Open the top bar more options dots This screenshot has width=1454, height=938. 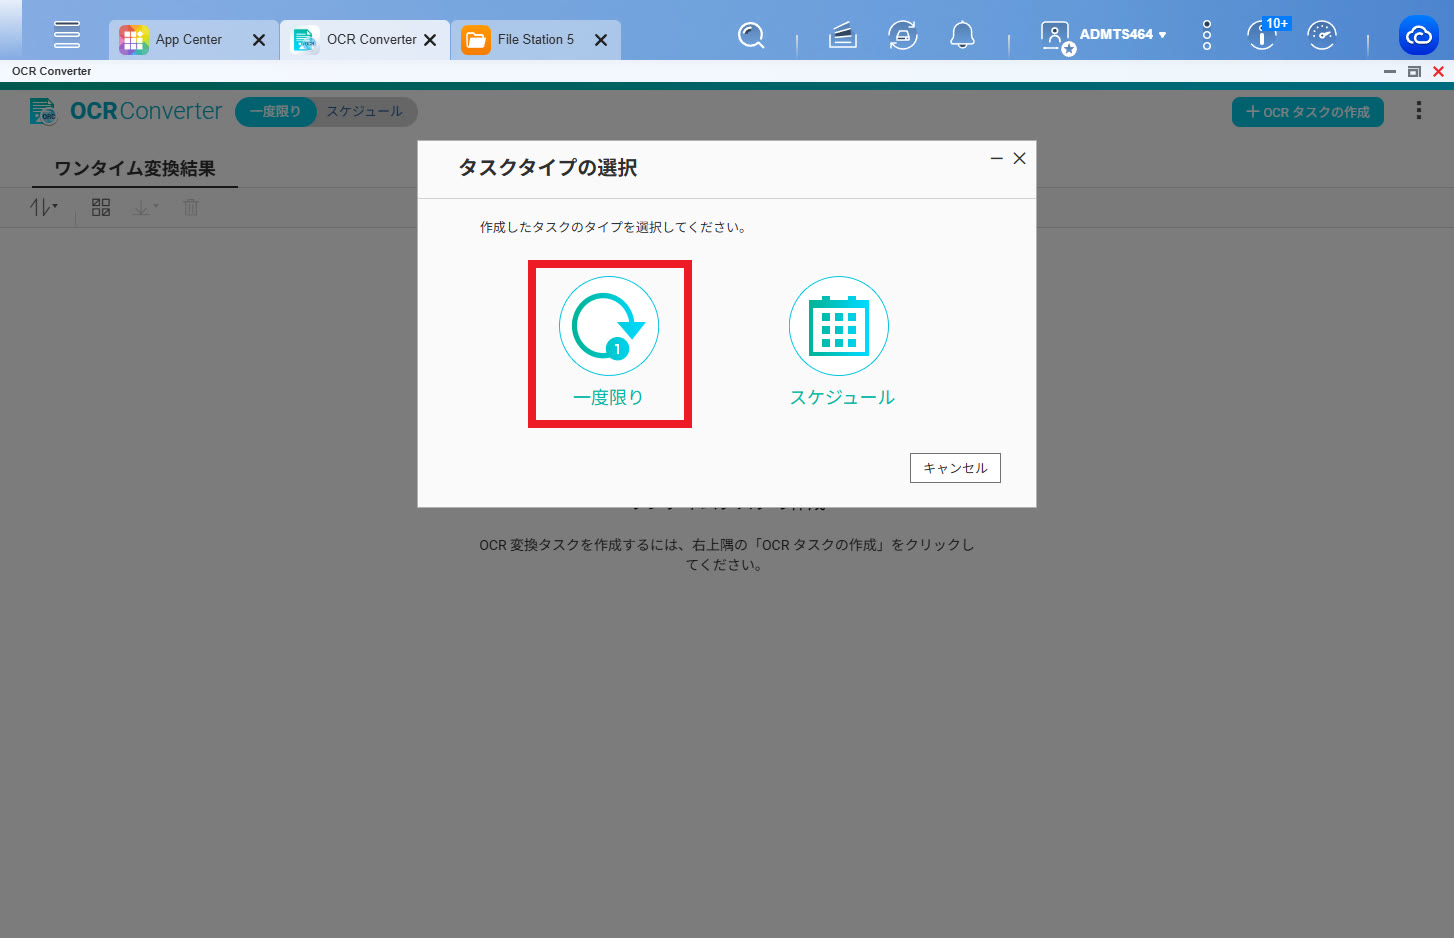pos(1207,35)
